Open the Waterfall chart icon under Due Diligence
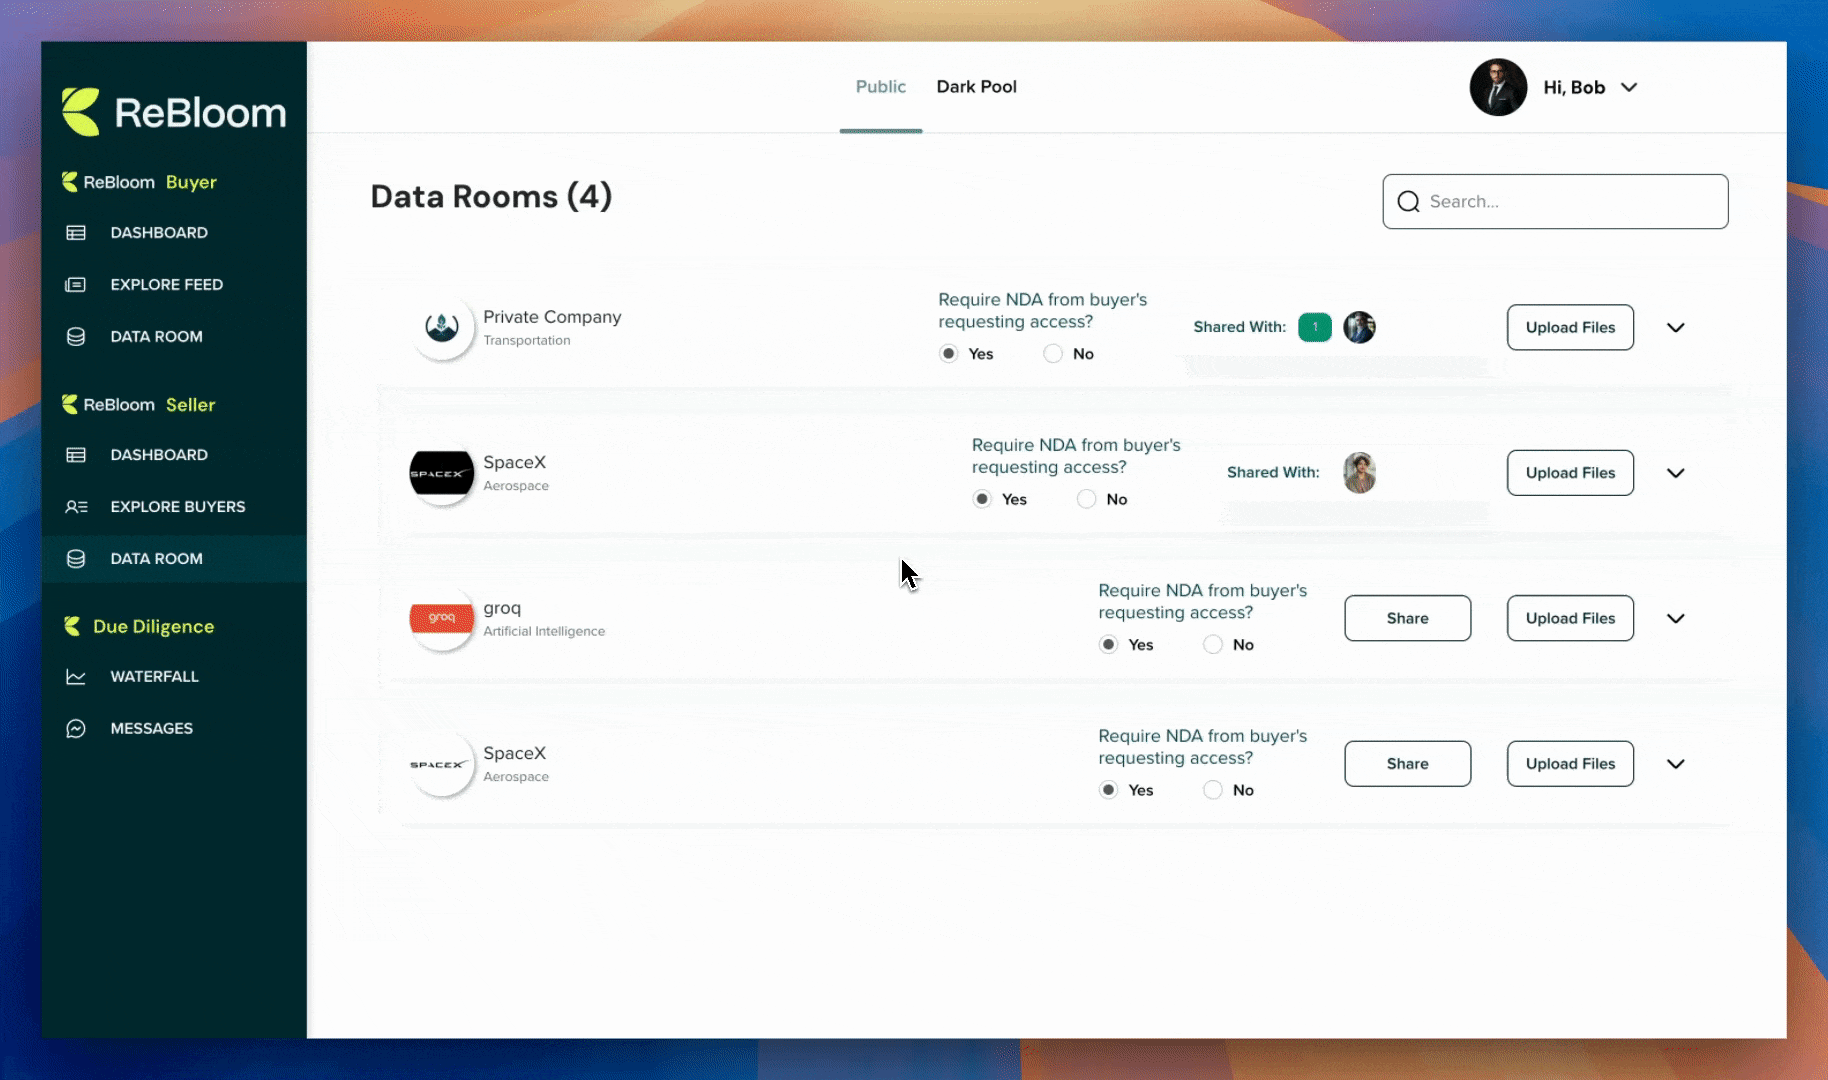Image resolution: width=1828 pixels, height=1080 pixels. click(x=76, y=676)
